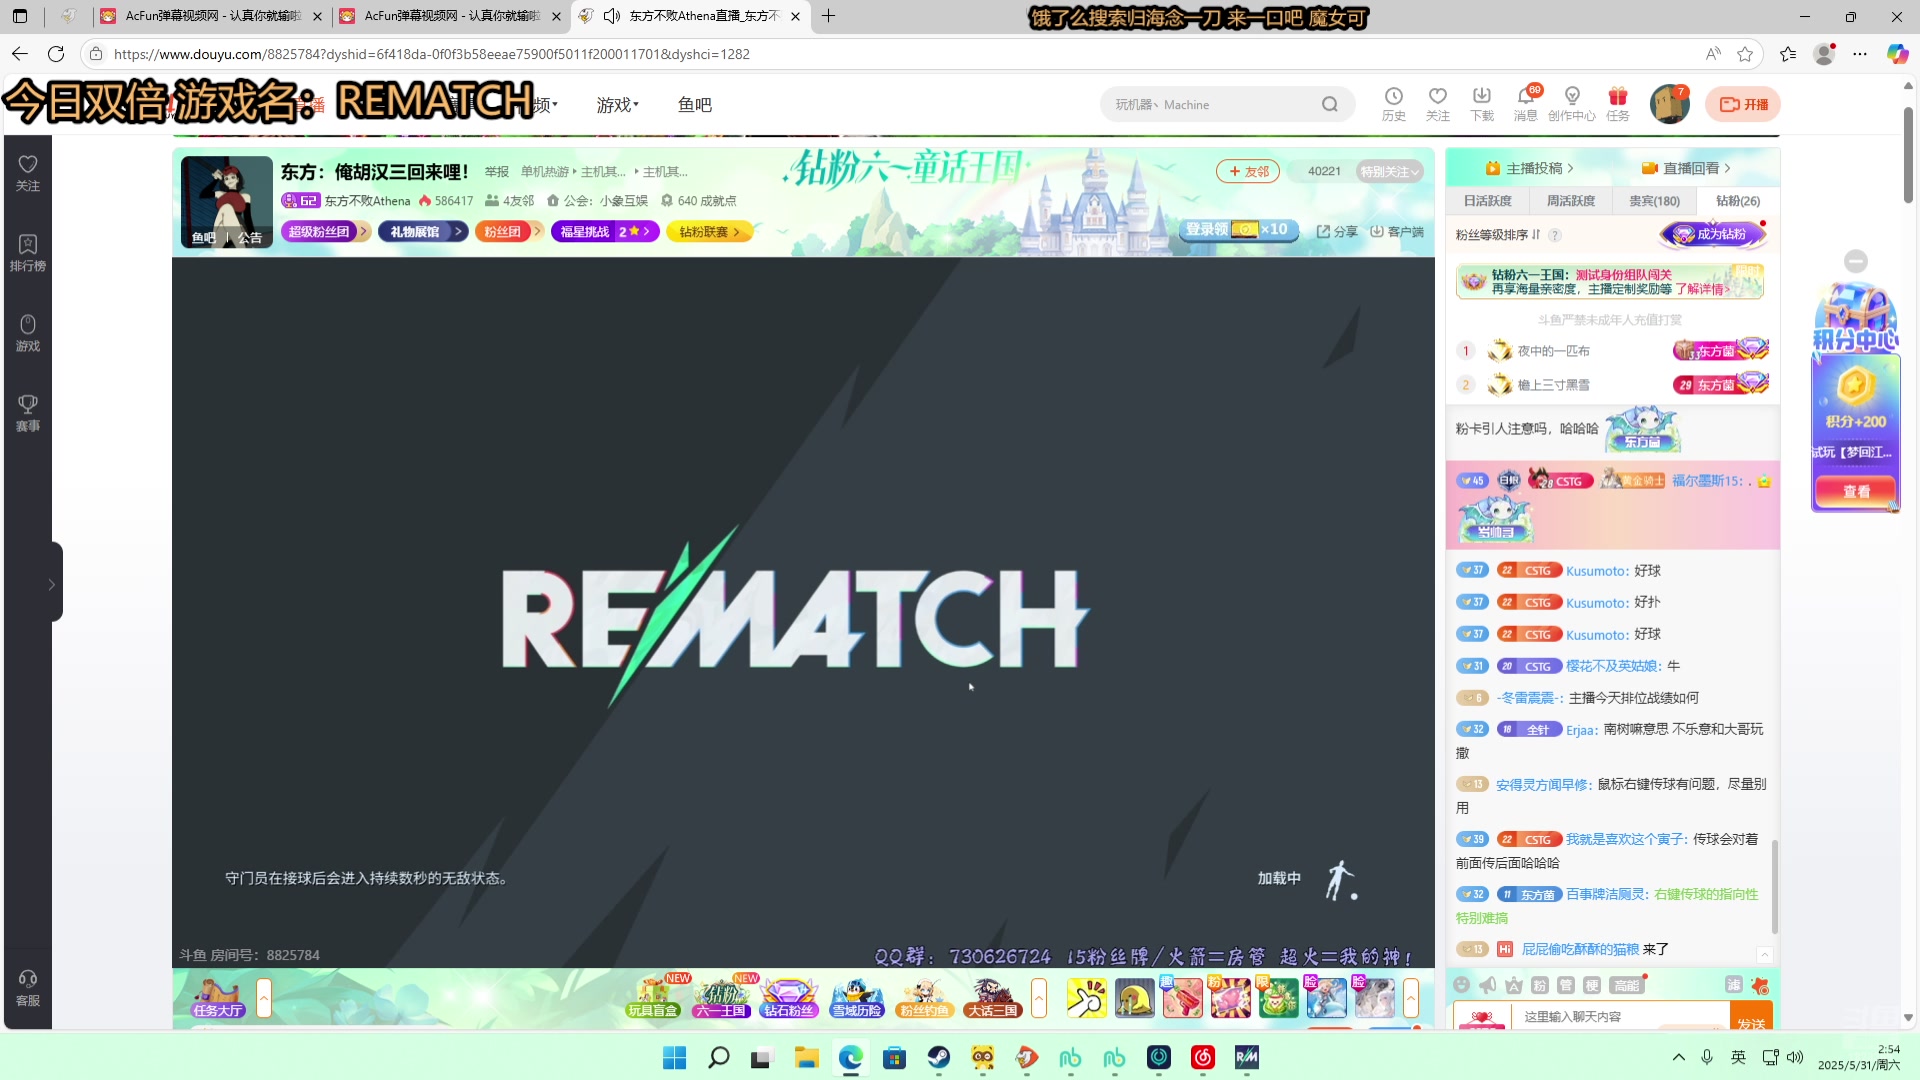Toggle the 滤 filter button in chat toolbar
Screen dimensions: 1920x1080
(1734, 985)
